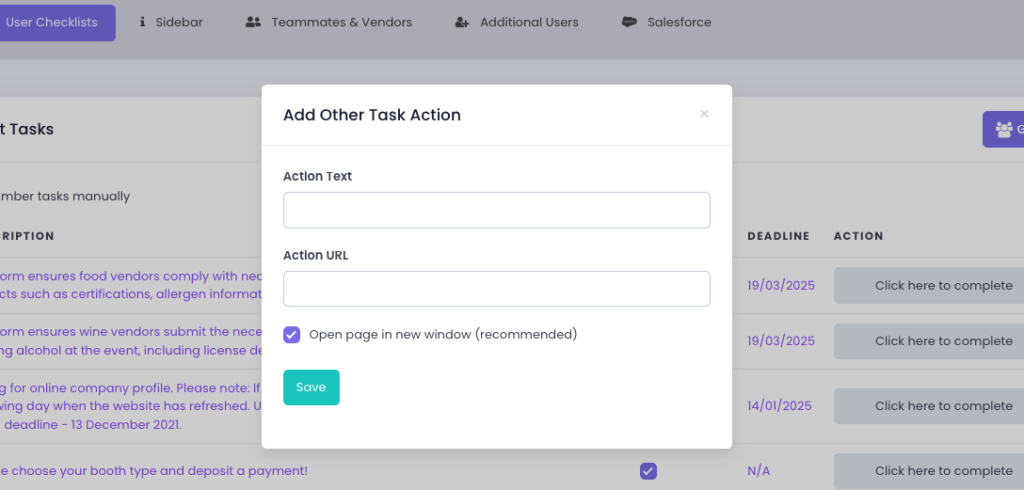Viewport: 1024px width, 490px height.
Task: Click the last row's complete button
Action: coord(930,471)
